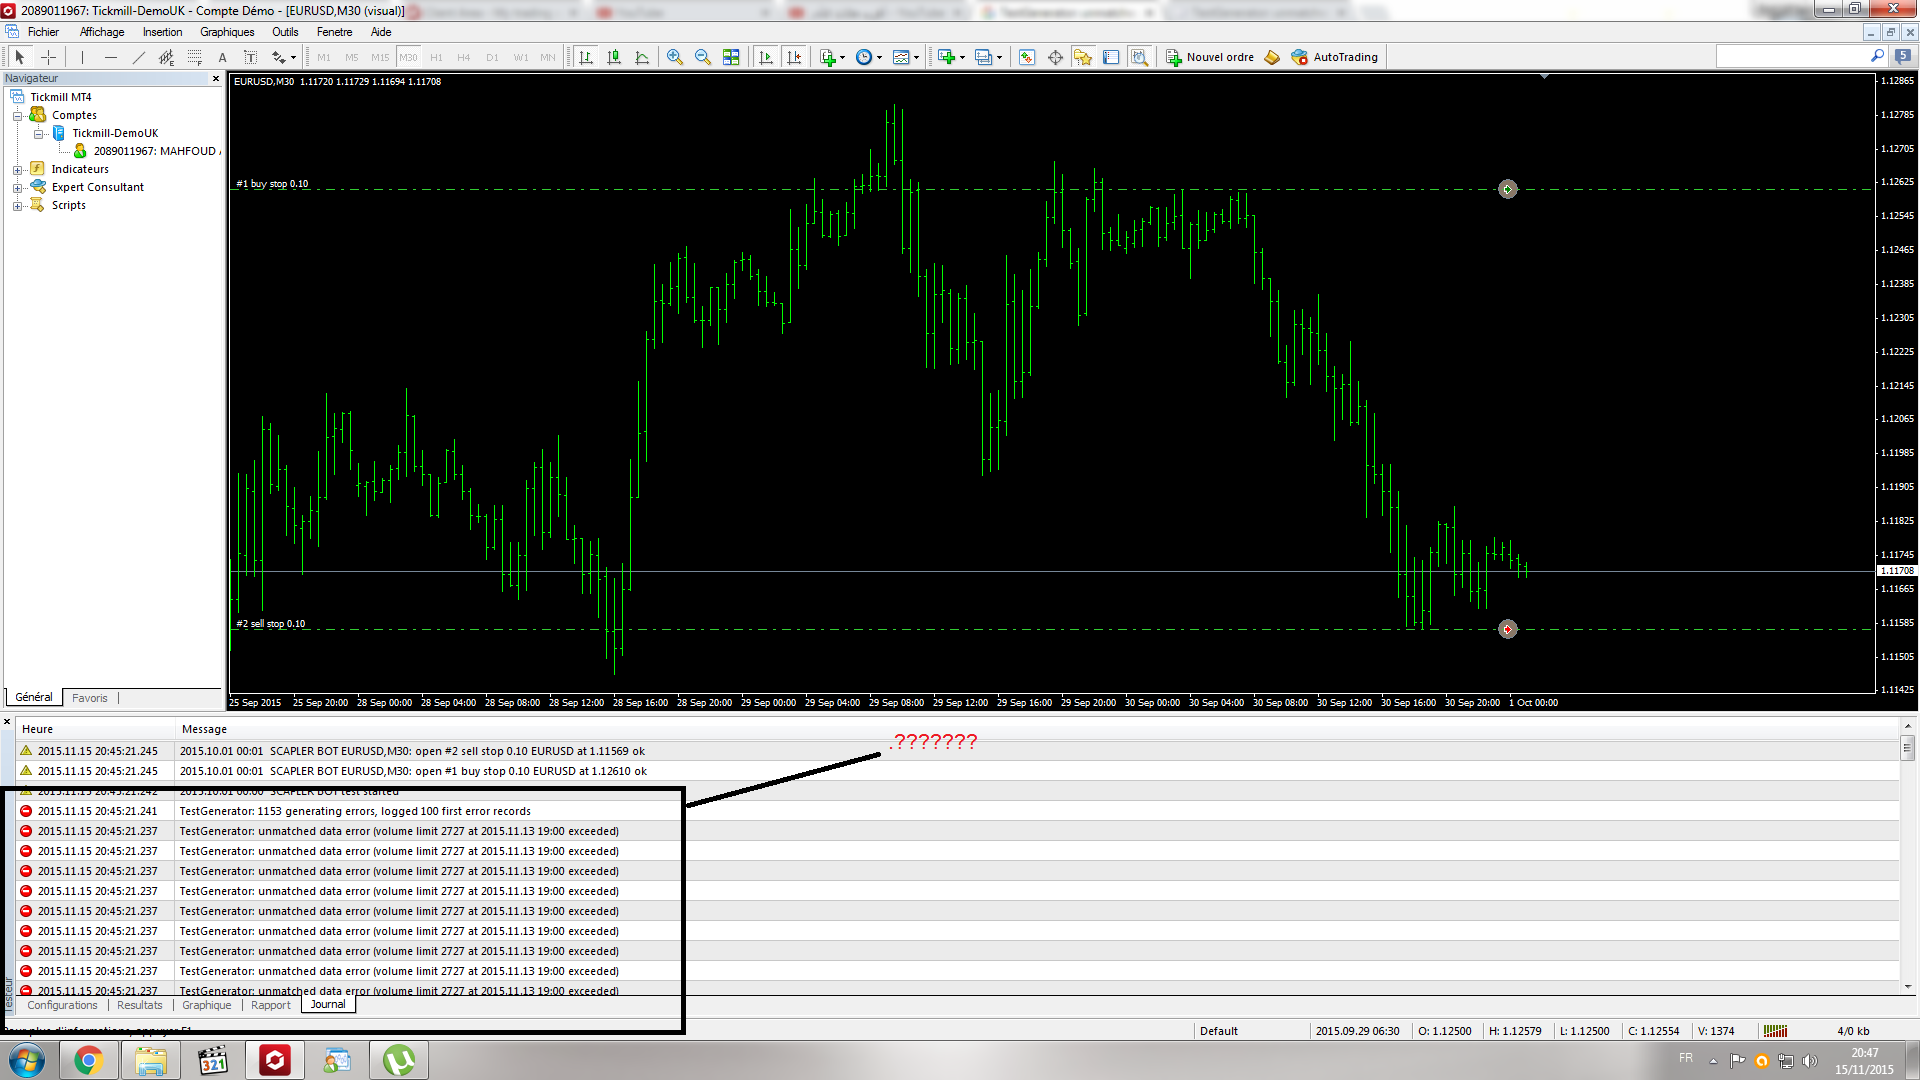Switch chart to candlesticks
This screenshot has height=1080, width=1920.
(x=614, y=57)
